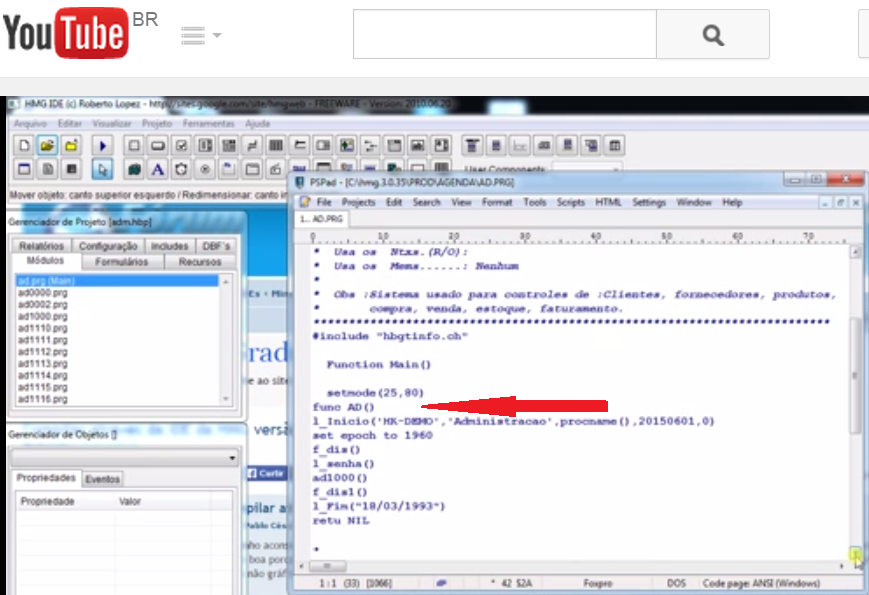
Task: Select the rounded-rectangle control icon
Action: tap(158, 146)
